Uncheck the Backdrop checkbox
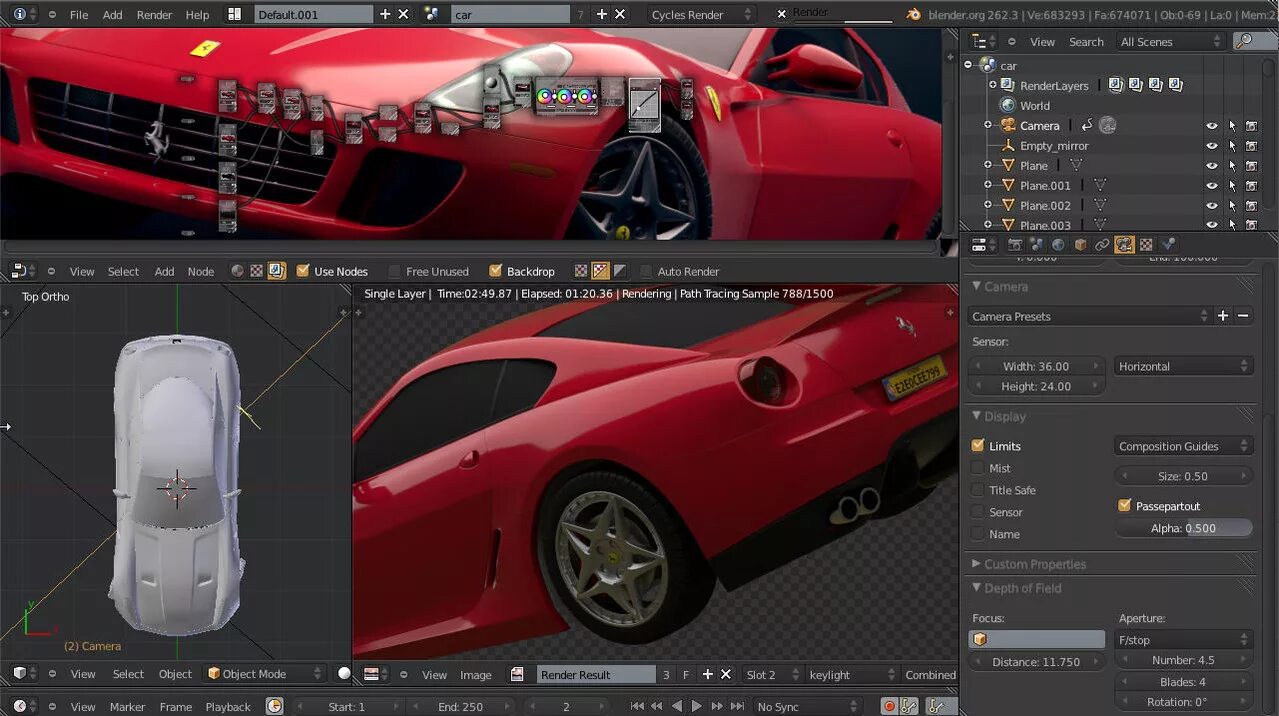The width and height of the screenshot is (1279, 716). coord(495,271)
